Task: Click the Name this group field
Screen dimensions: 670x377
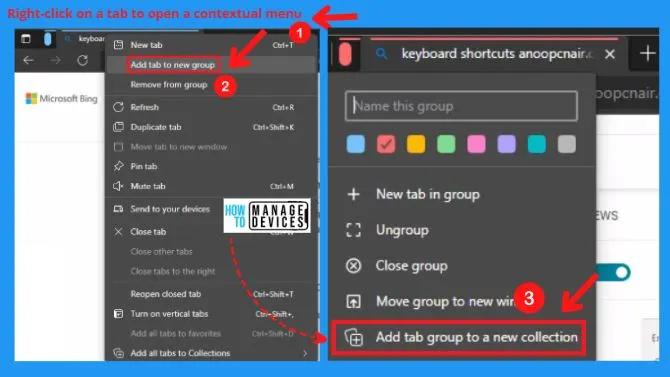Action: (461, 106)
